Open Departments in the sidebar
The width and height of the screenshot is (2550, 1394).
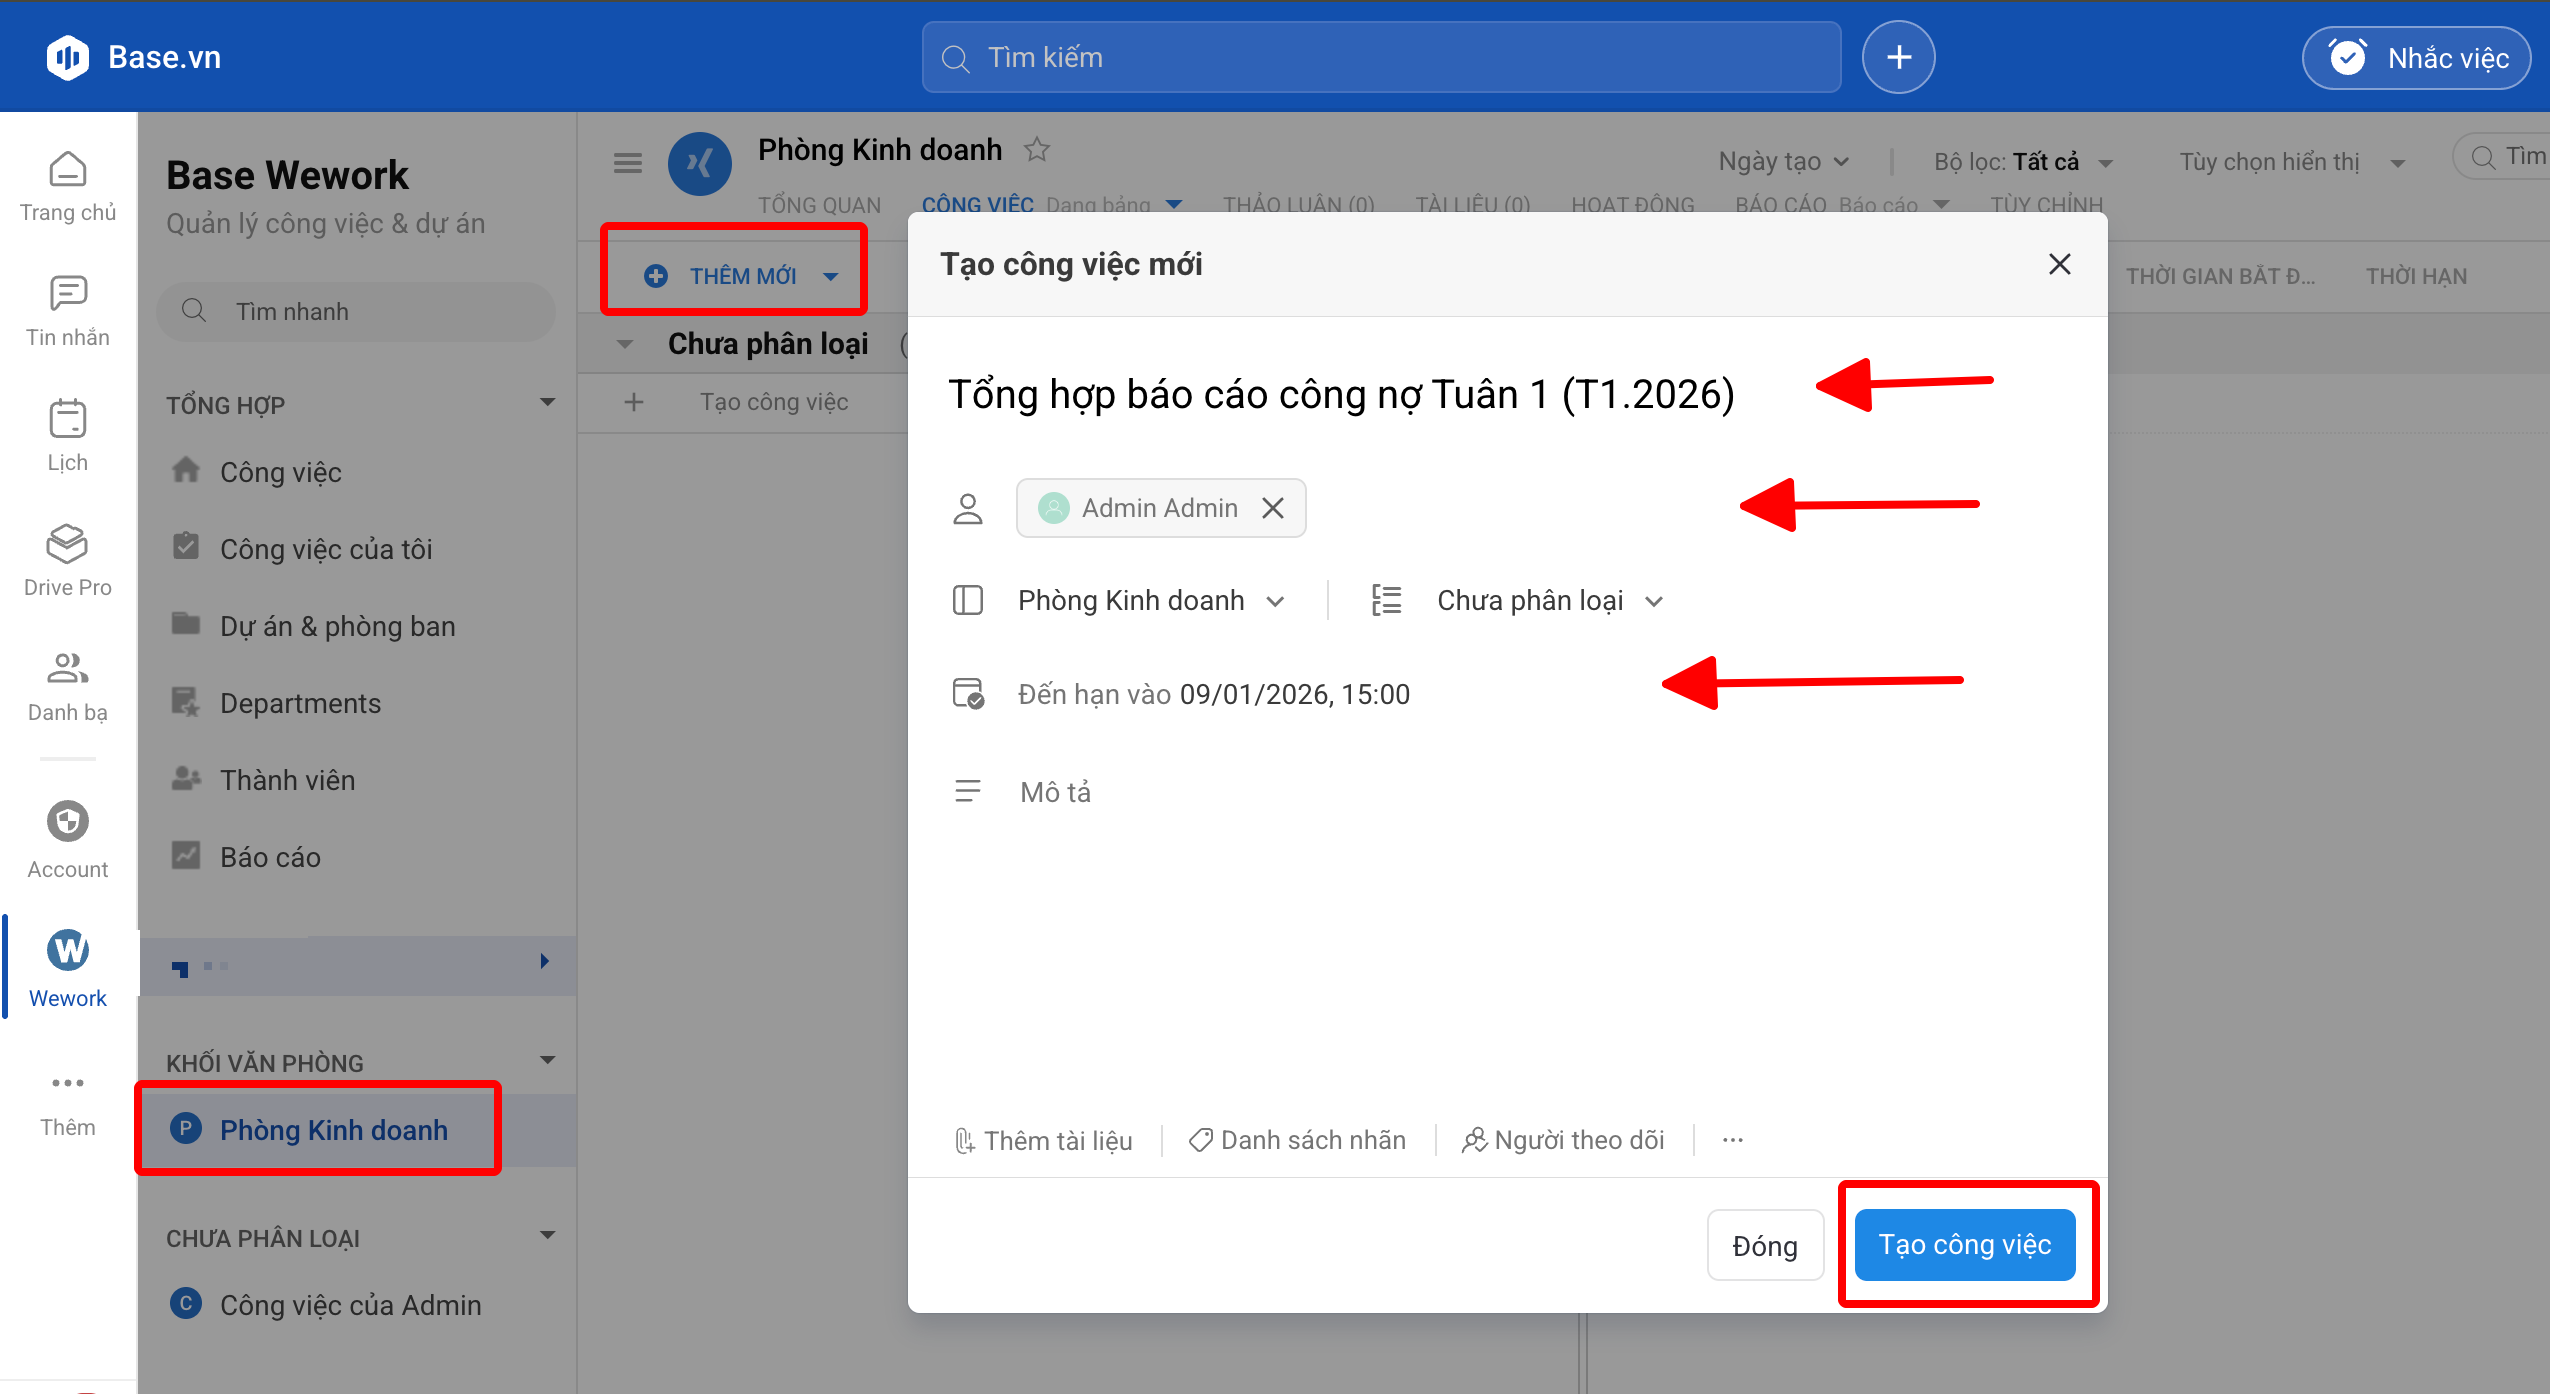point(300,703)
